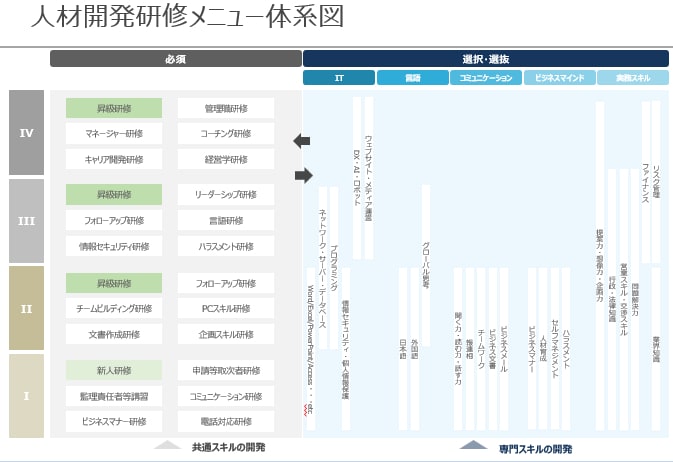The image size is (673, 462).
Task: Click the left-pointing arrow between the panels
Action: click(302, 140)
